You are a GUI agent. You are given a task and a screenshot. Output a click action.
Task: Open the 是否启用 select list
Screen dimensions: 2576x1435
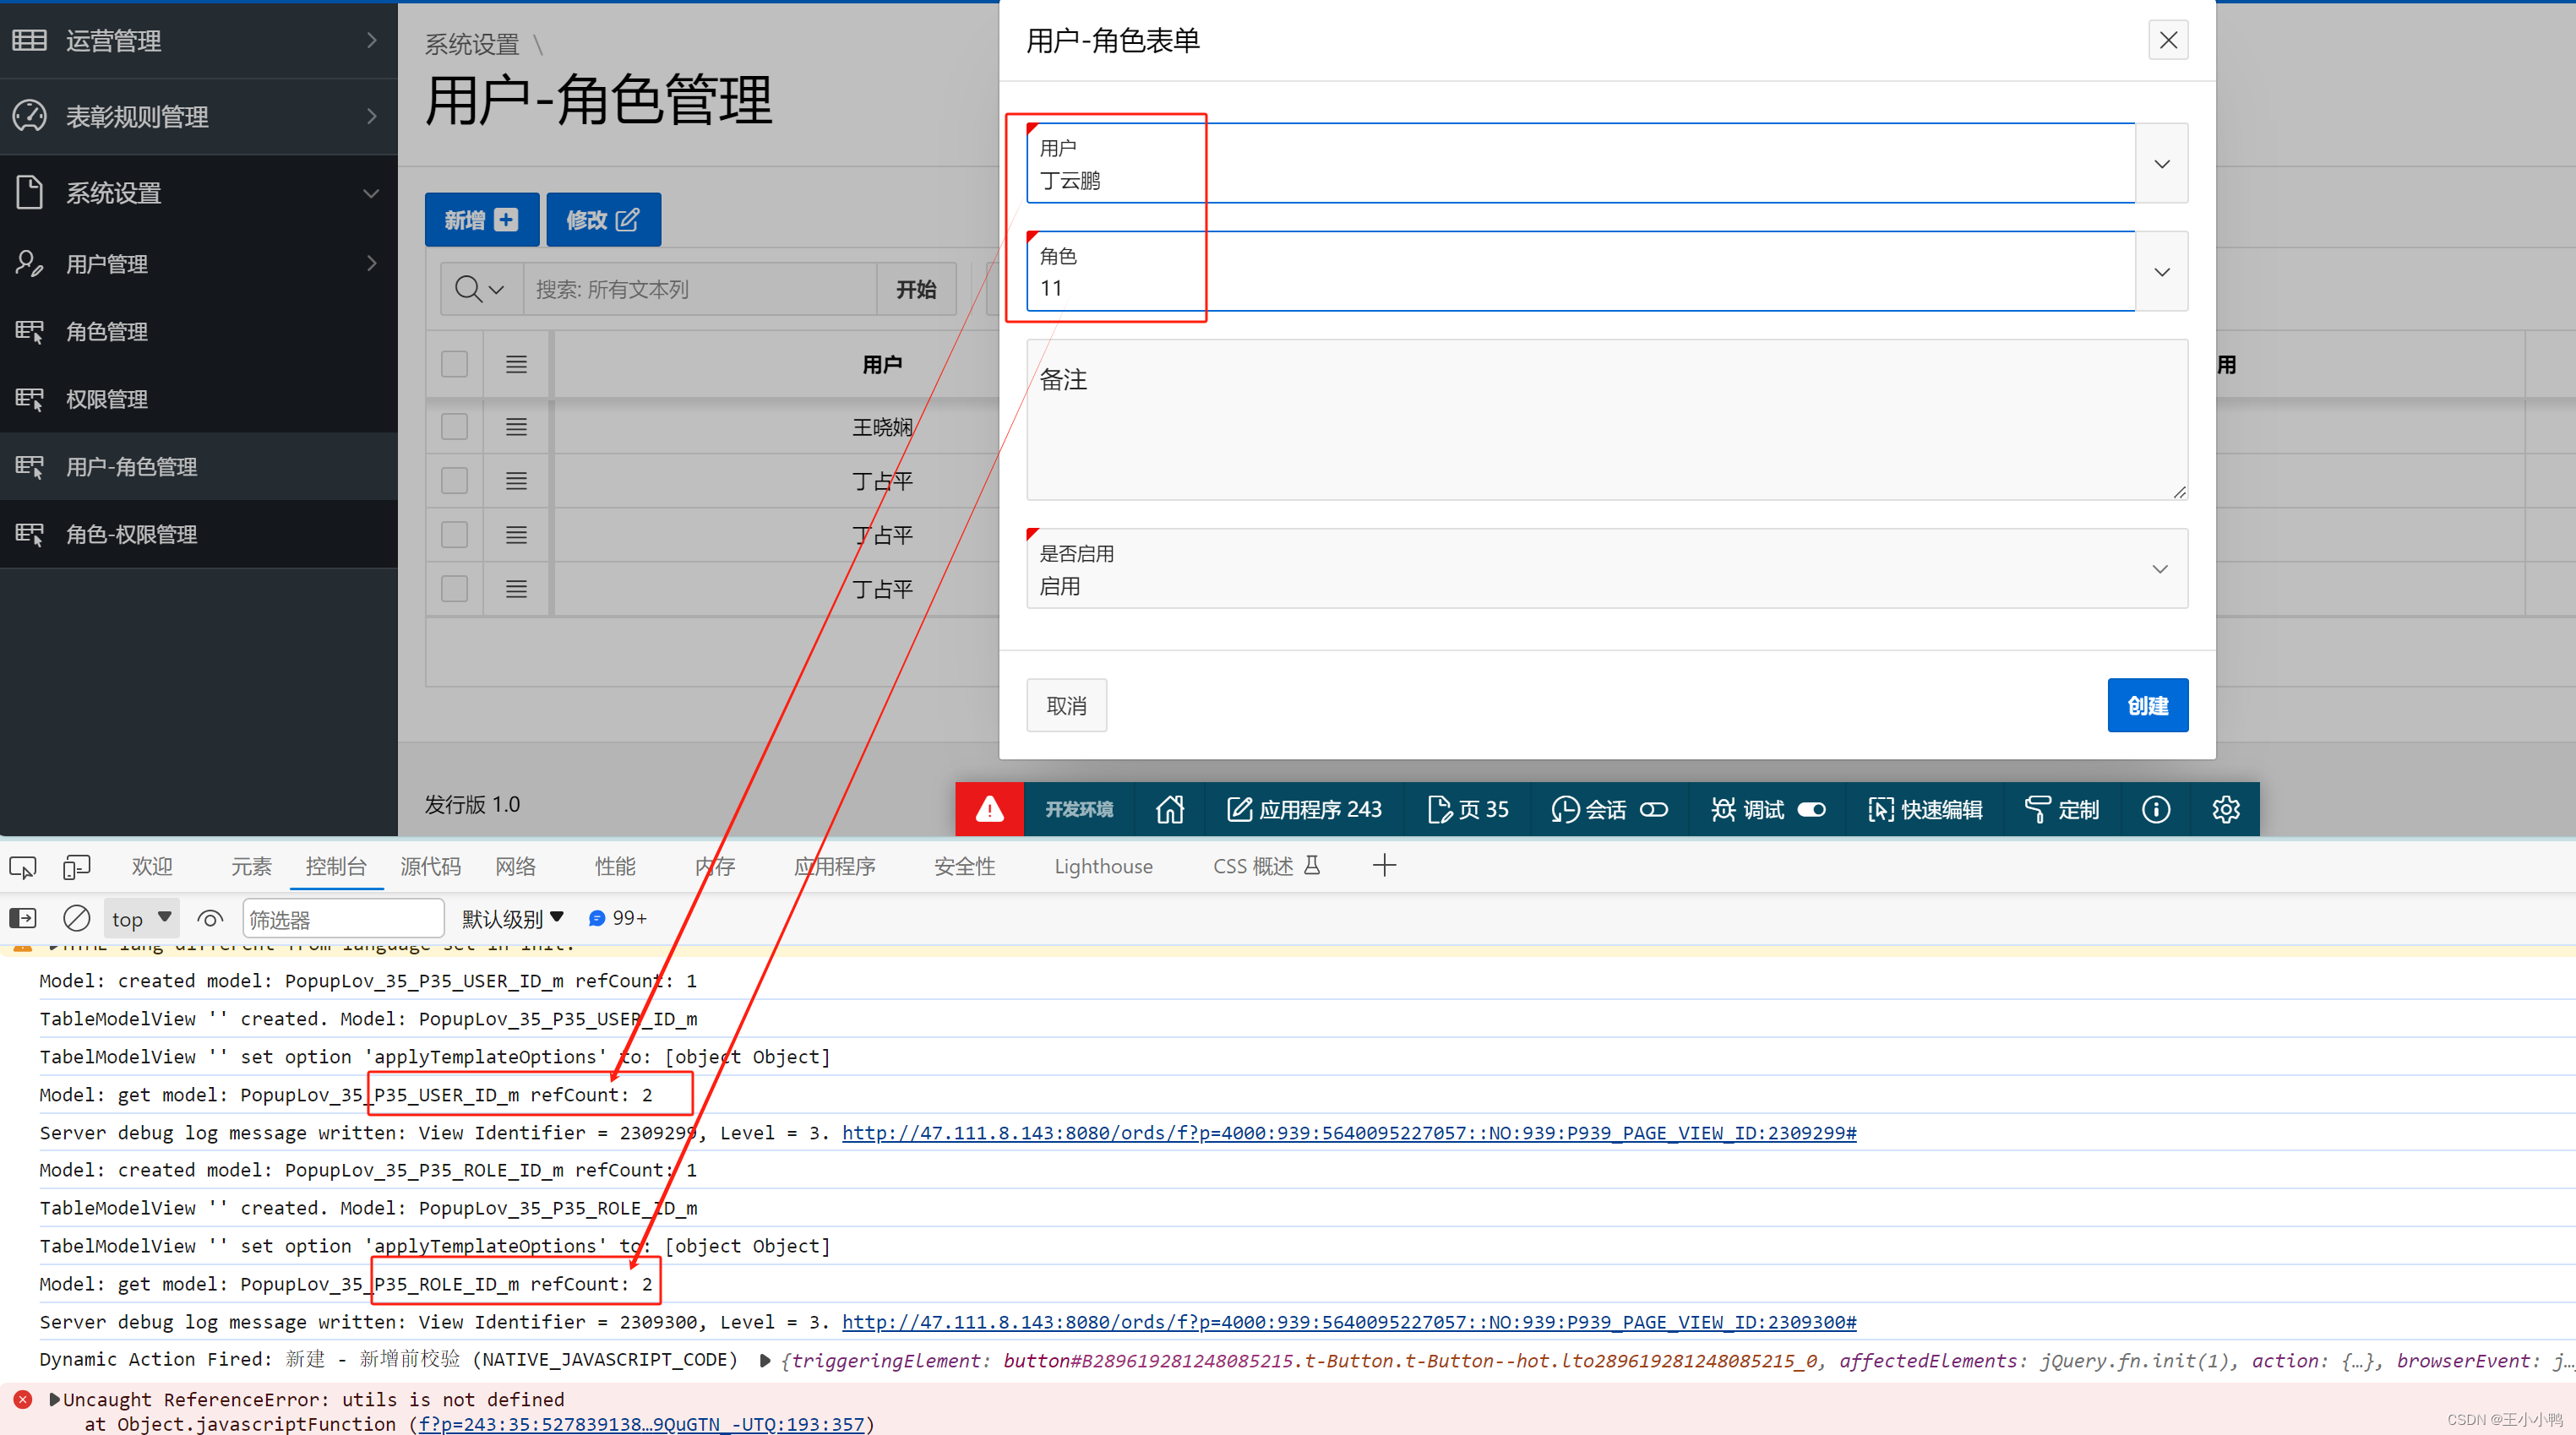pos(1607,568)
